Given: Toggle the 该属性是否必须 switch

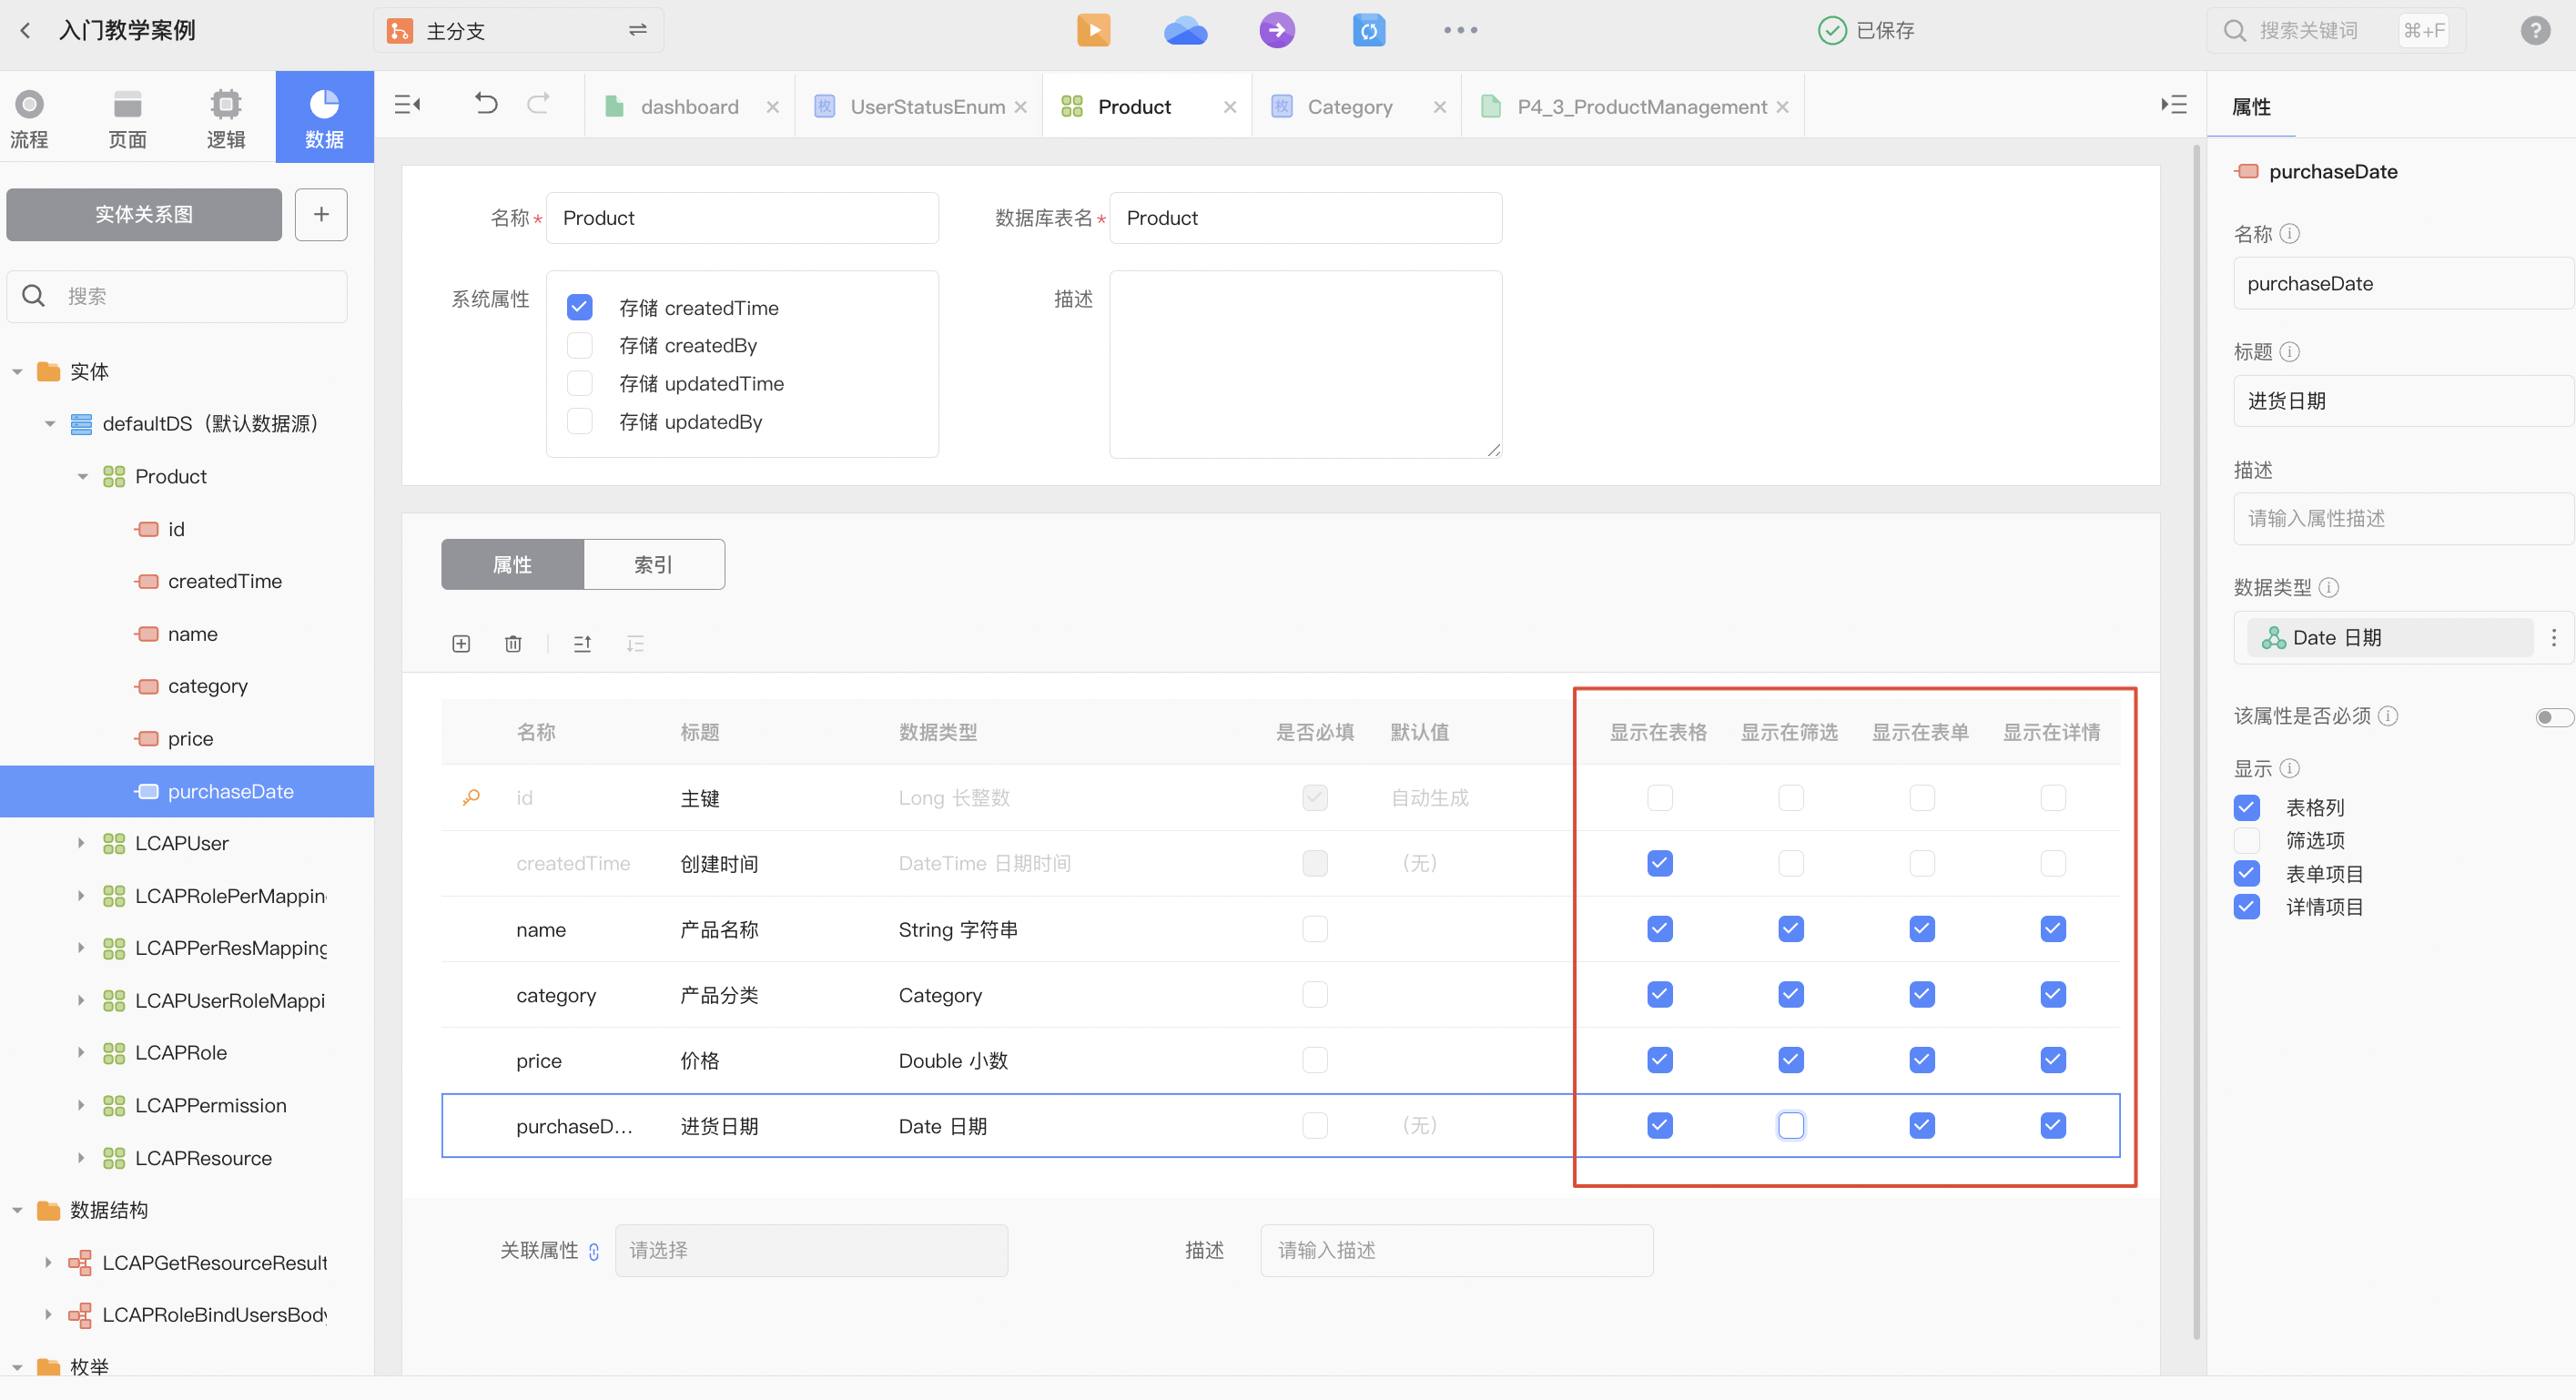Looking at the screenshot, I should tap(2553, 716).
